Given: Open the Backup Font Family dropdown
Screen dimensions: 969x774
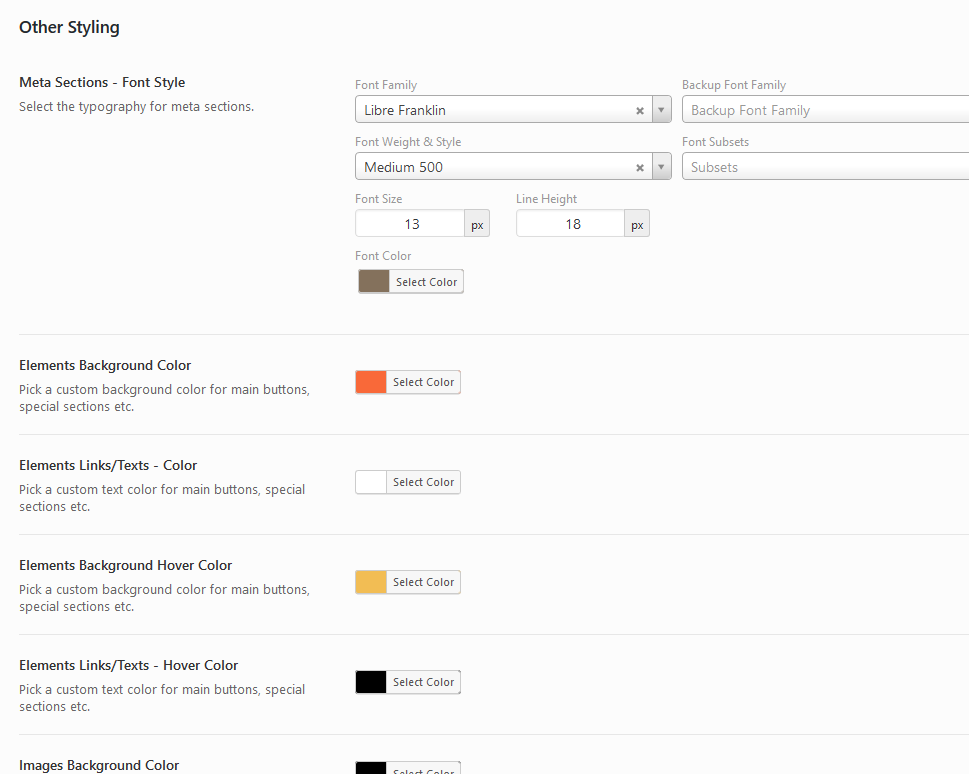Looking at the screenshot, I should (824, 110).
